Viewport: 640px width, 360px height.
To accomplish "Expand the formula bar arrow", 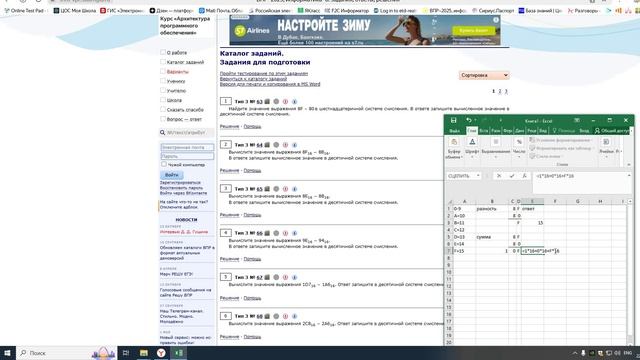I will [x=629, y=176].
